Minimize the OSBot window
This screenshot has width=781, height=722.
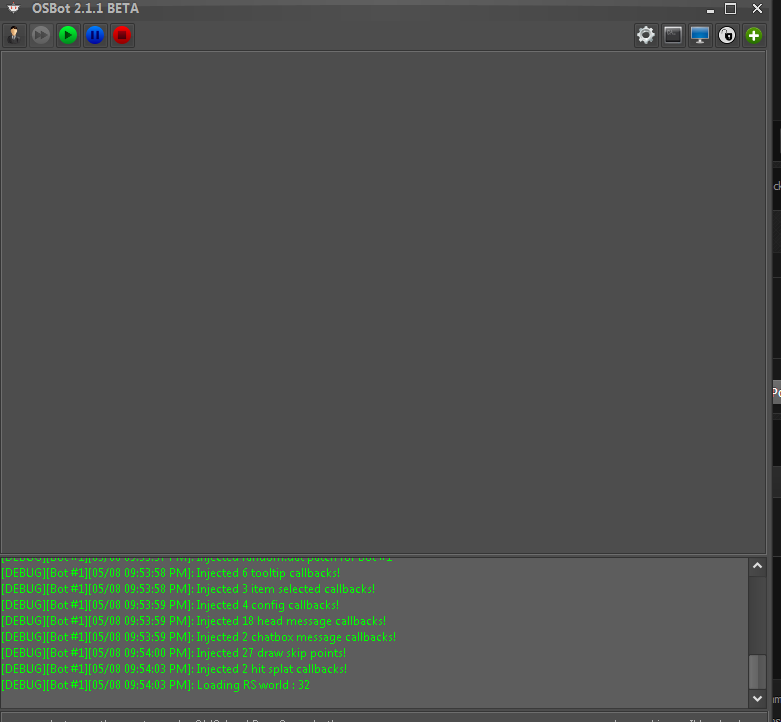pos(710,10)
